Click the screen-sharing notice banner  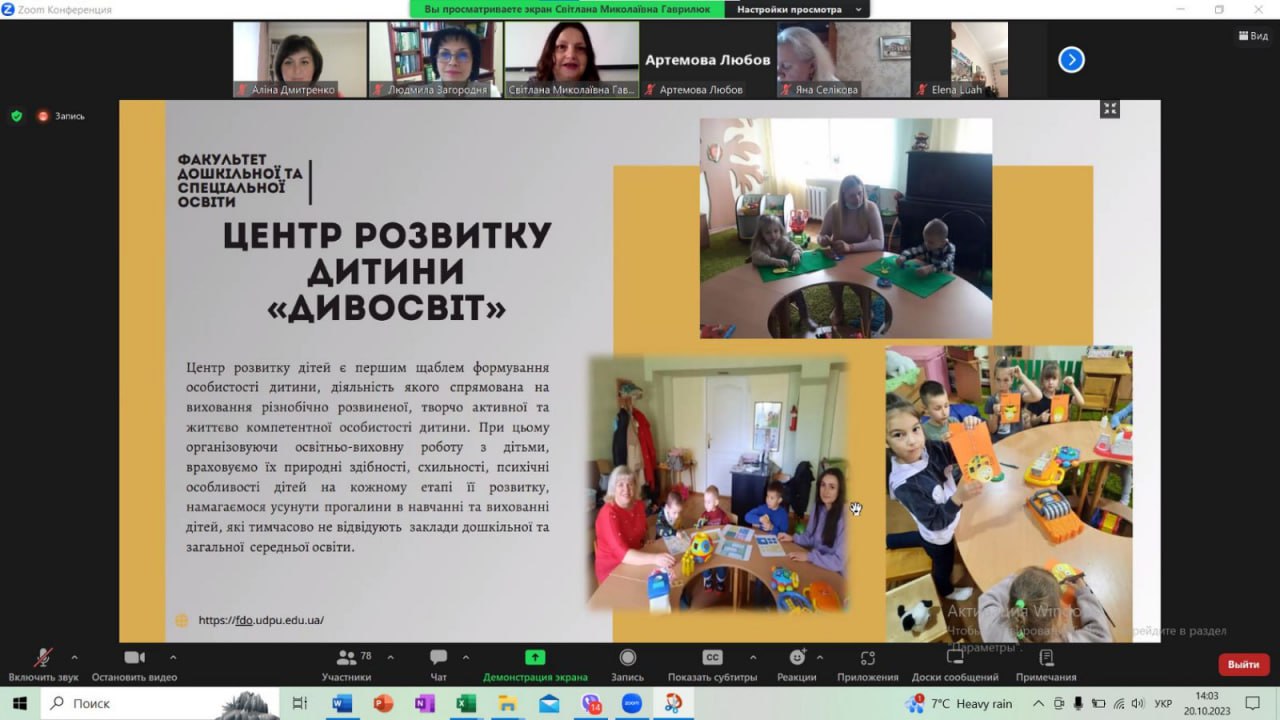tap(568, 9)
